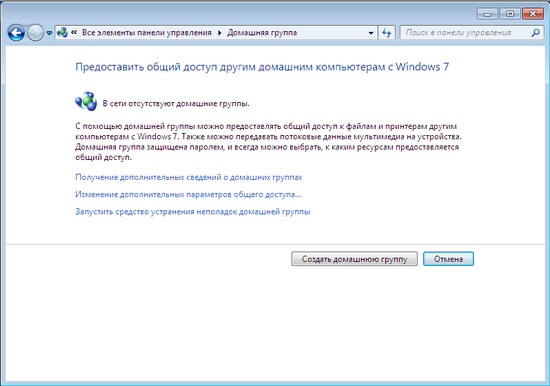Click the 'Создать домашнюю группу' button
This screenshot has height=386, width=550.
(354, 259)
